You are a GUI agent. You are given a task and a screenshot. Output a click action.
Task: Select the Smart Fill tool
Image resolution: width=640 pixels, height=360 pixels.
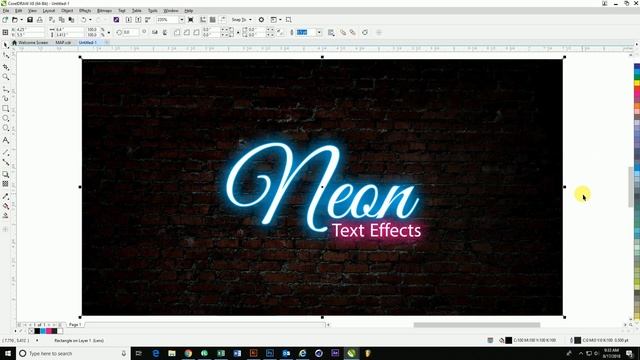pos(6,216)
